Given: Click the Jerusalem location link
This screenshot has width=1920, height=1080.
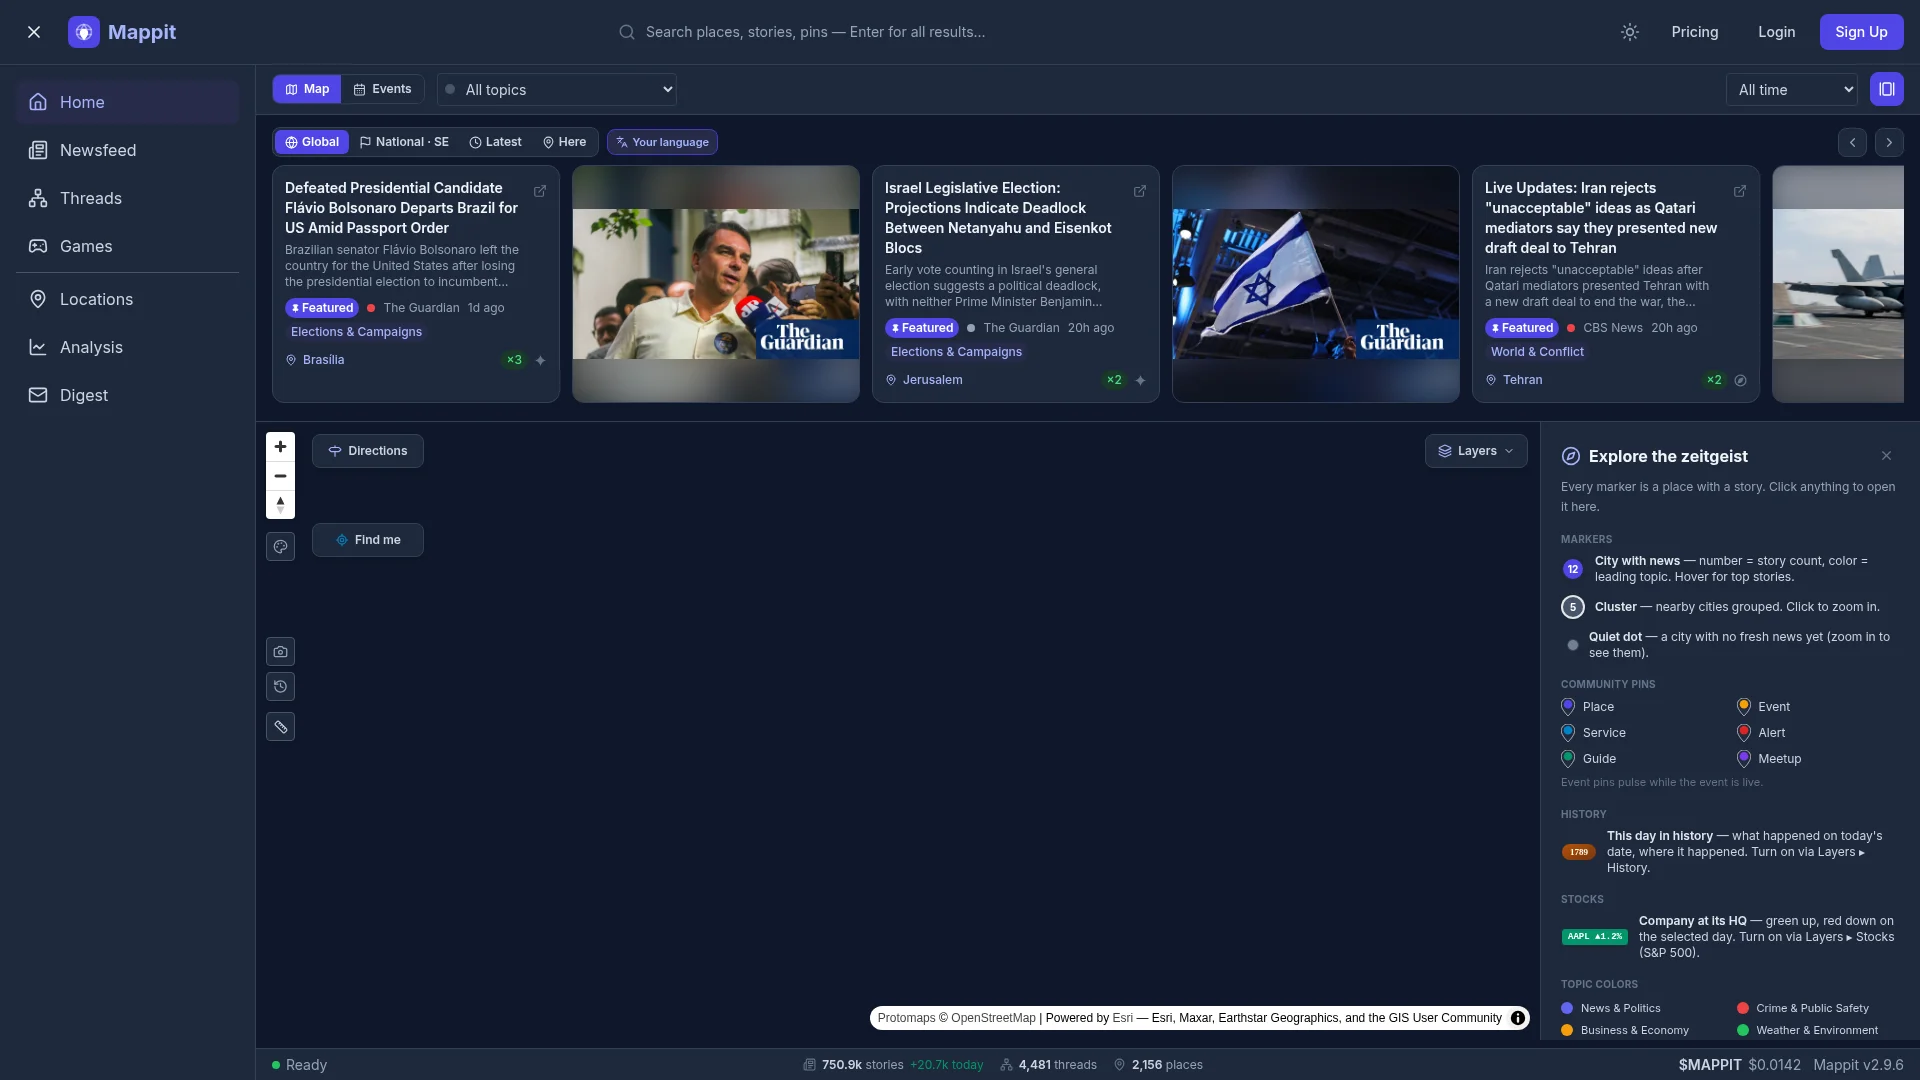Looking at the screenshot, I should coord(924,380).
